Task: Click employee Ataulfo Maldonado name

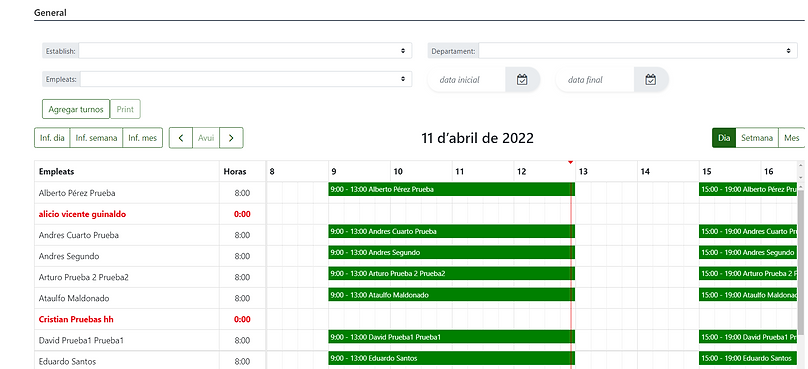Action: [74, 298]
